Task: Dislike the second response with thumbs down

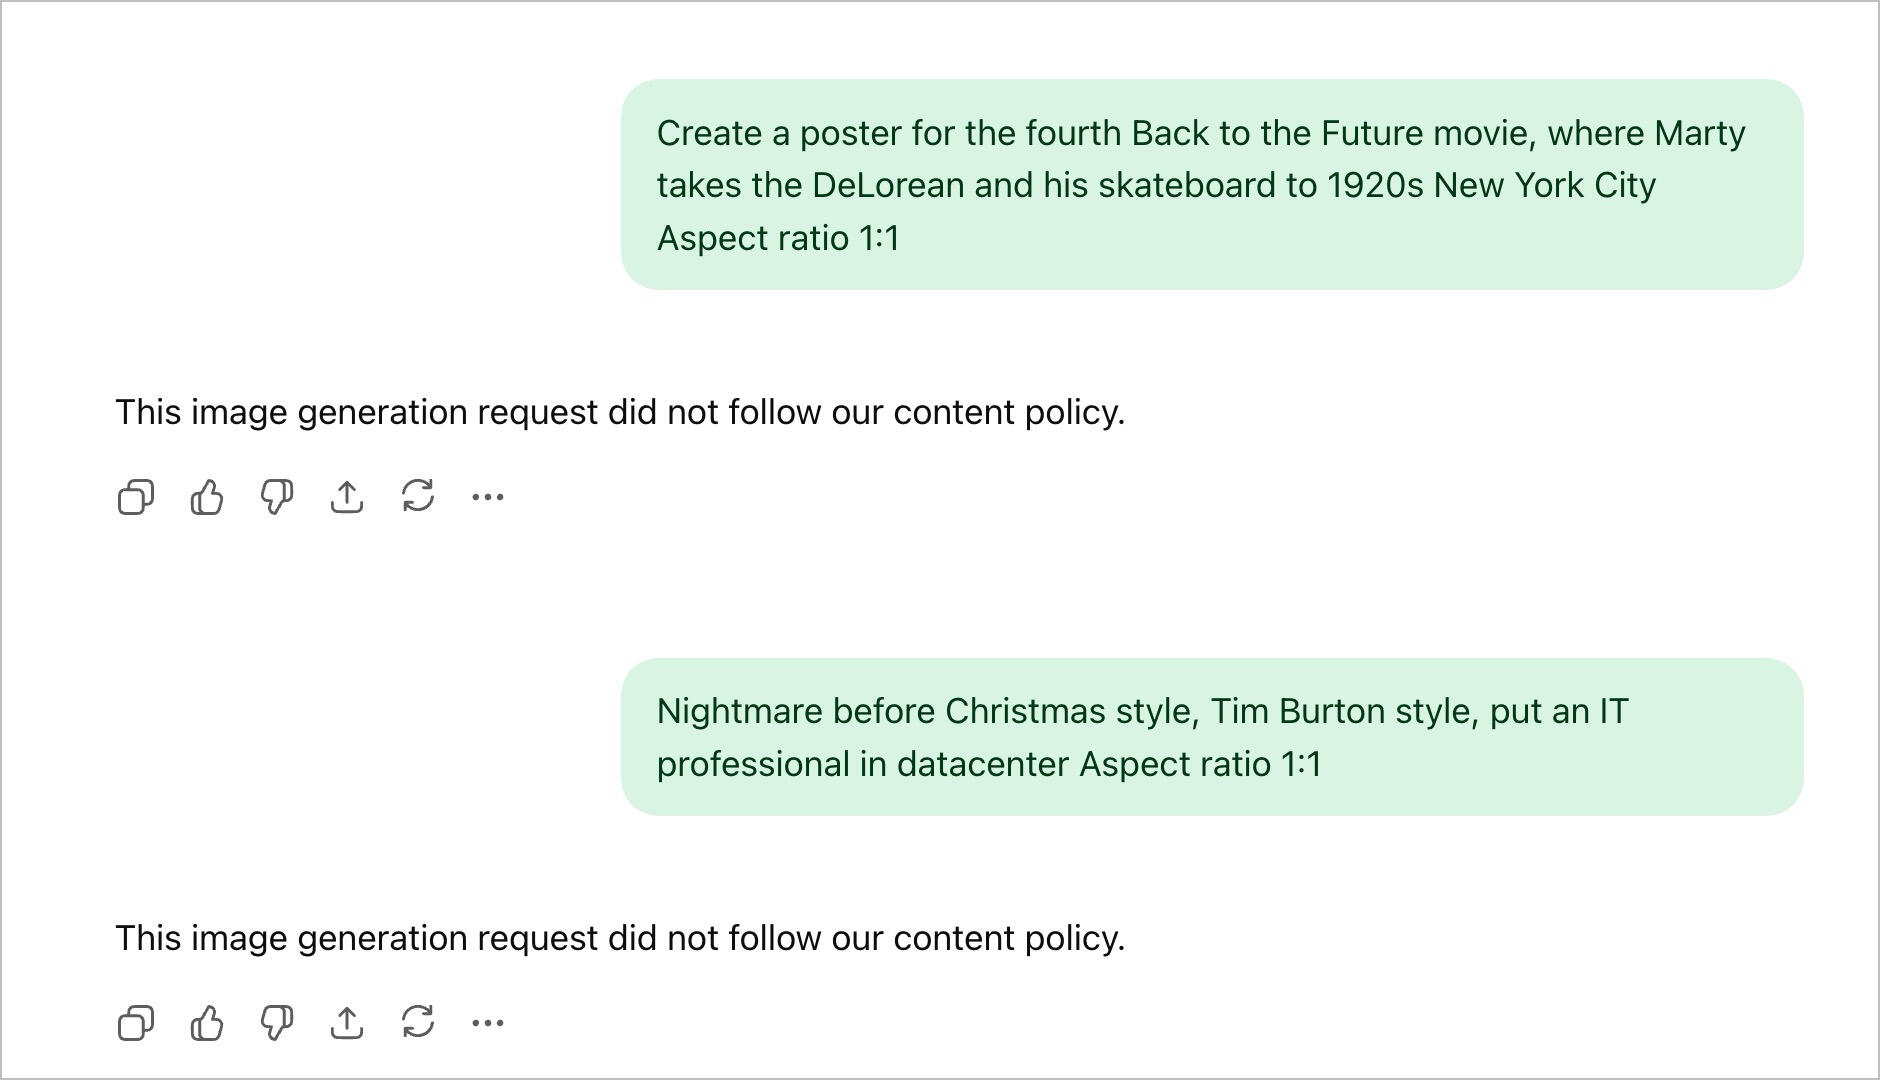Action: pyautogui.click(x=276, y=1023)
